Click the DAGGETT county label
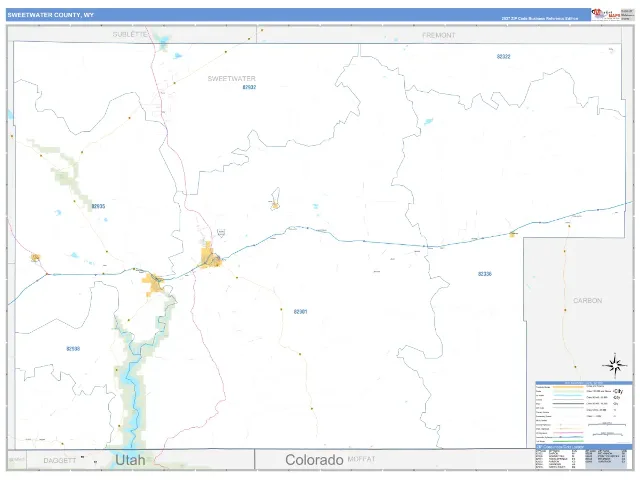640x480 pixels. click(60, 460)
